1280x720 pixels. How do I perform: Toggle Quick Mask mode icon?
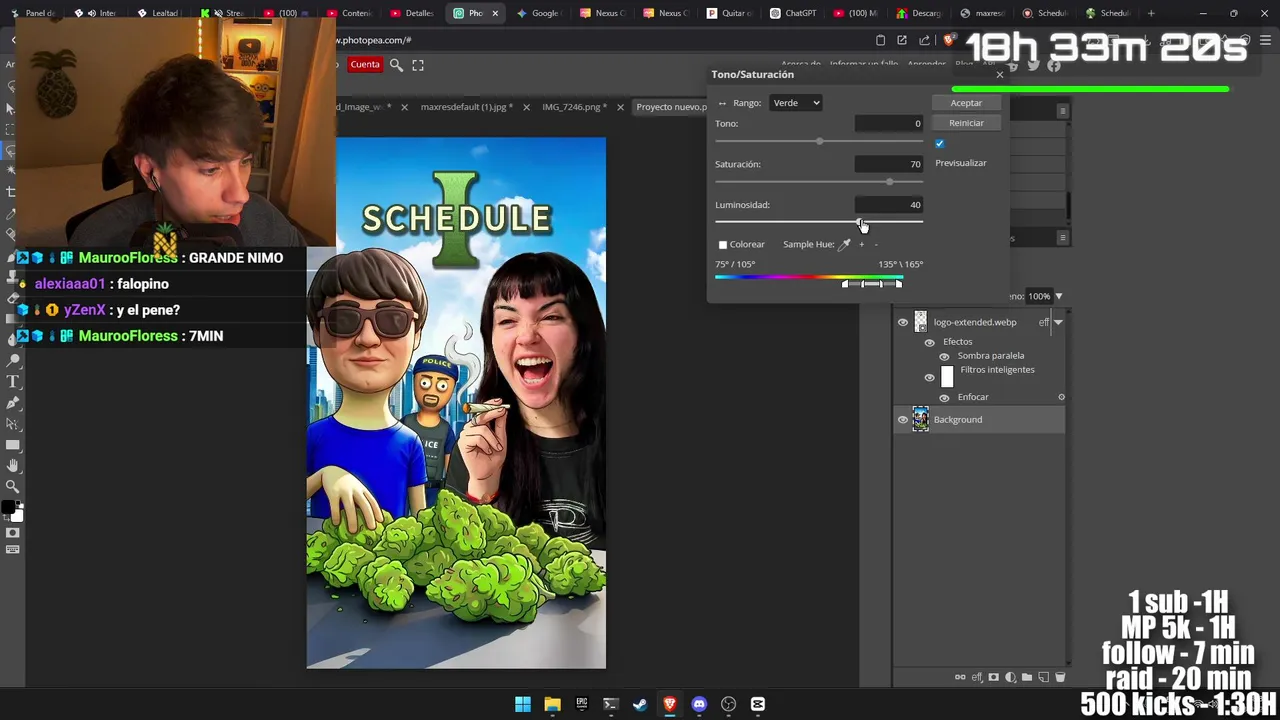pos(12,532)
